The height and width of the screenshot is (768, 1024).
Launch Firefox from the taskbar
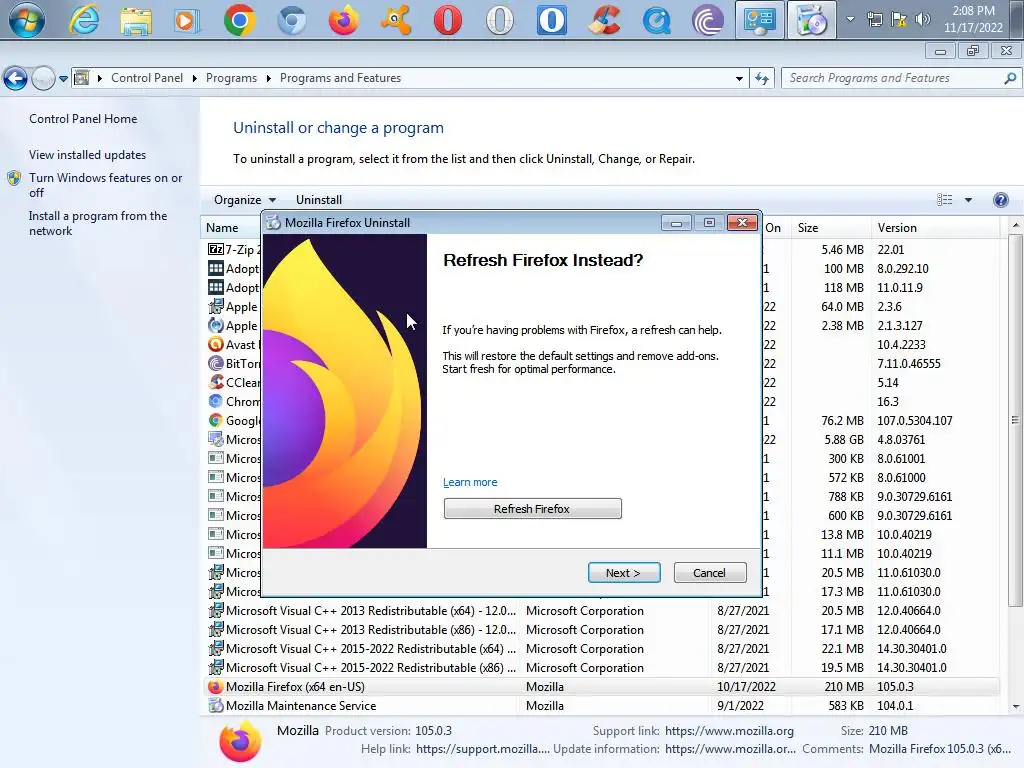tap(344, 20)
